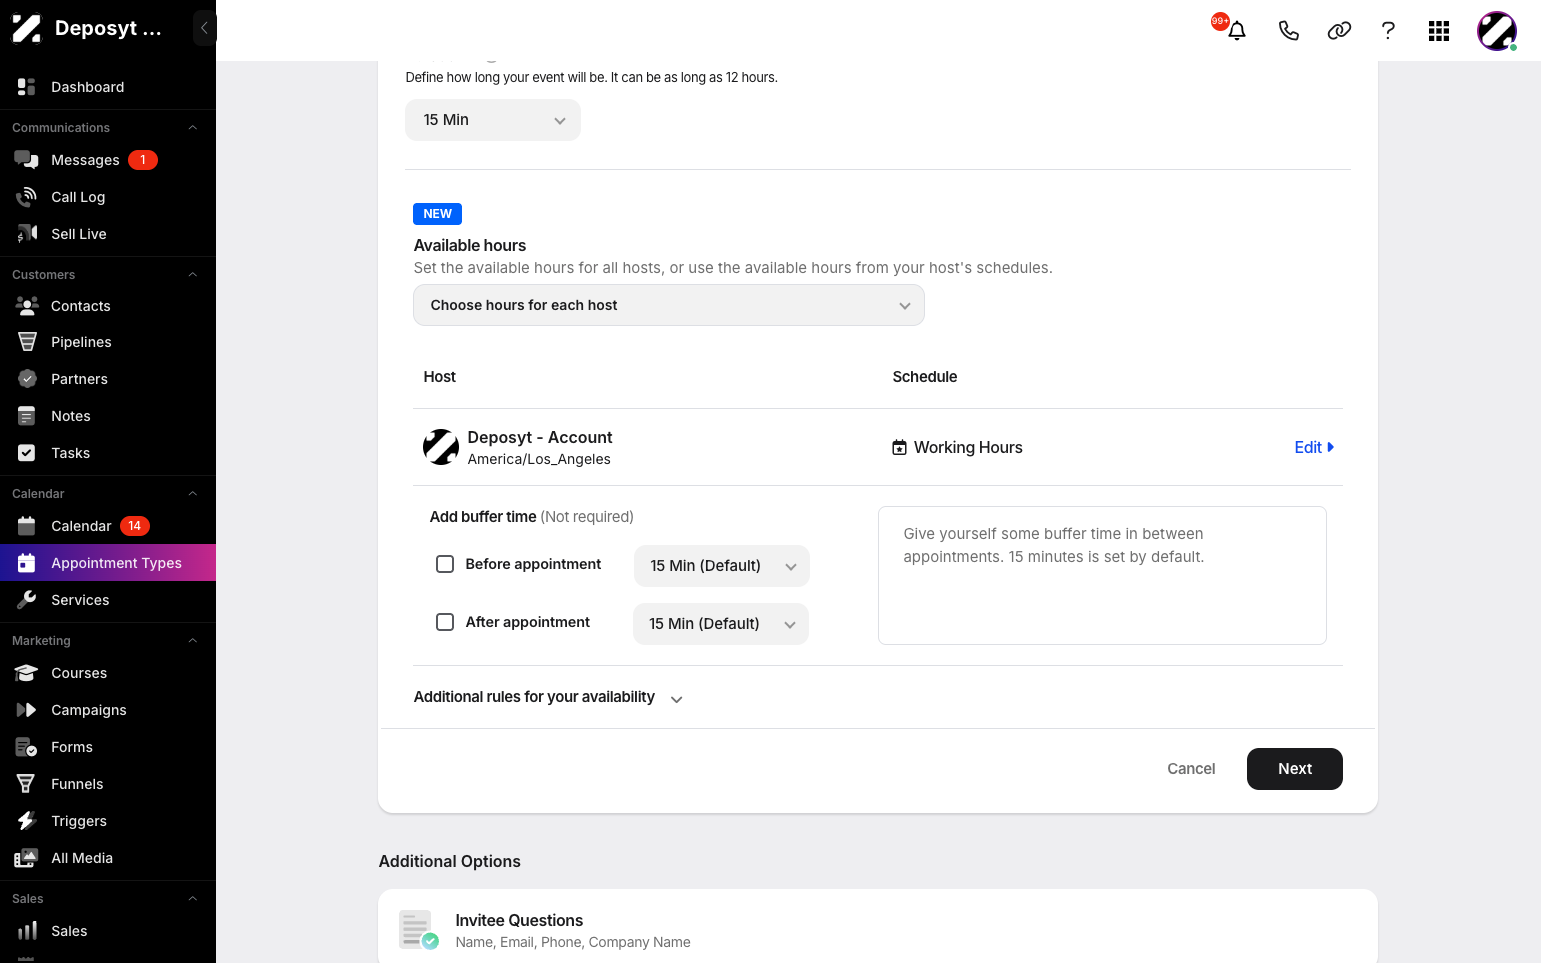Screen dimensions: 1541x963
Task: Click the Pipelines funnel icon
Action: tap(27, 342)
